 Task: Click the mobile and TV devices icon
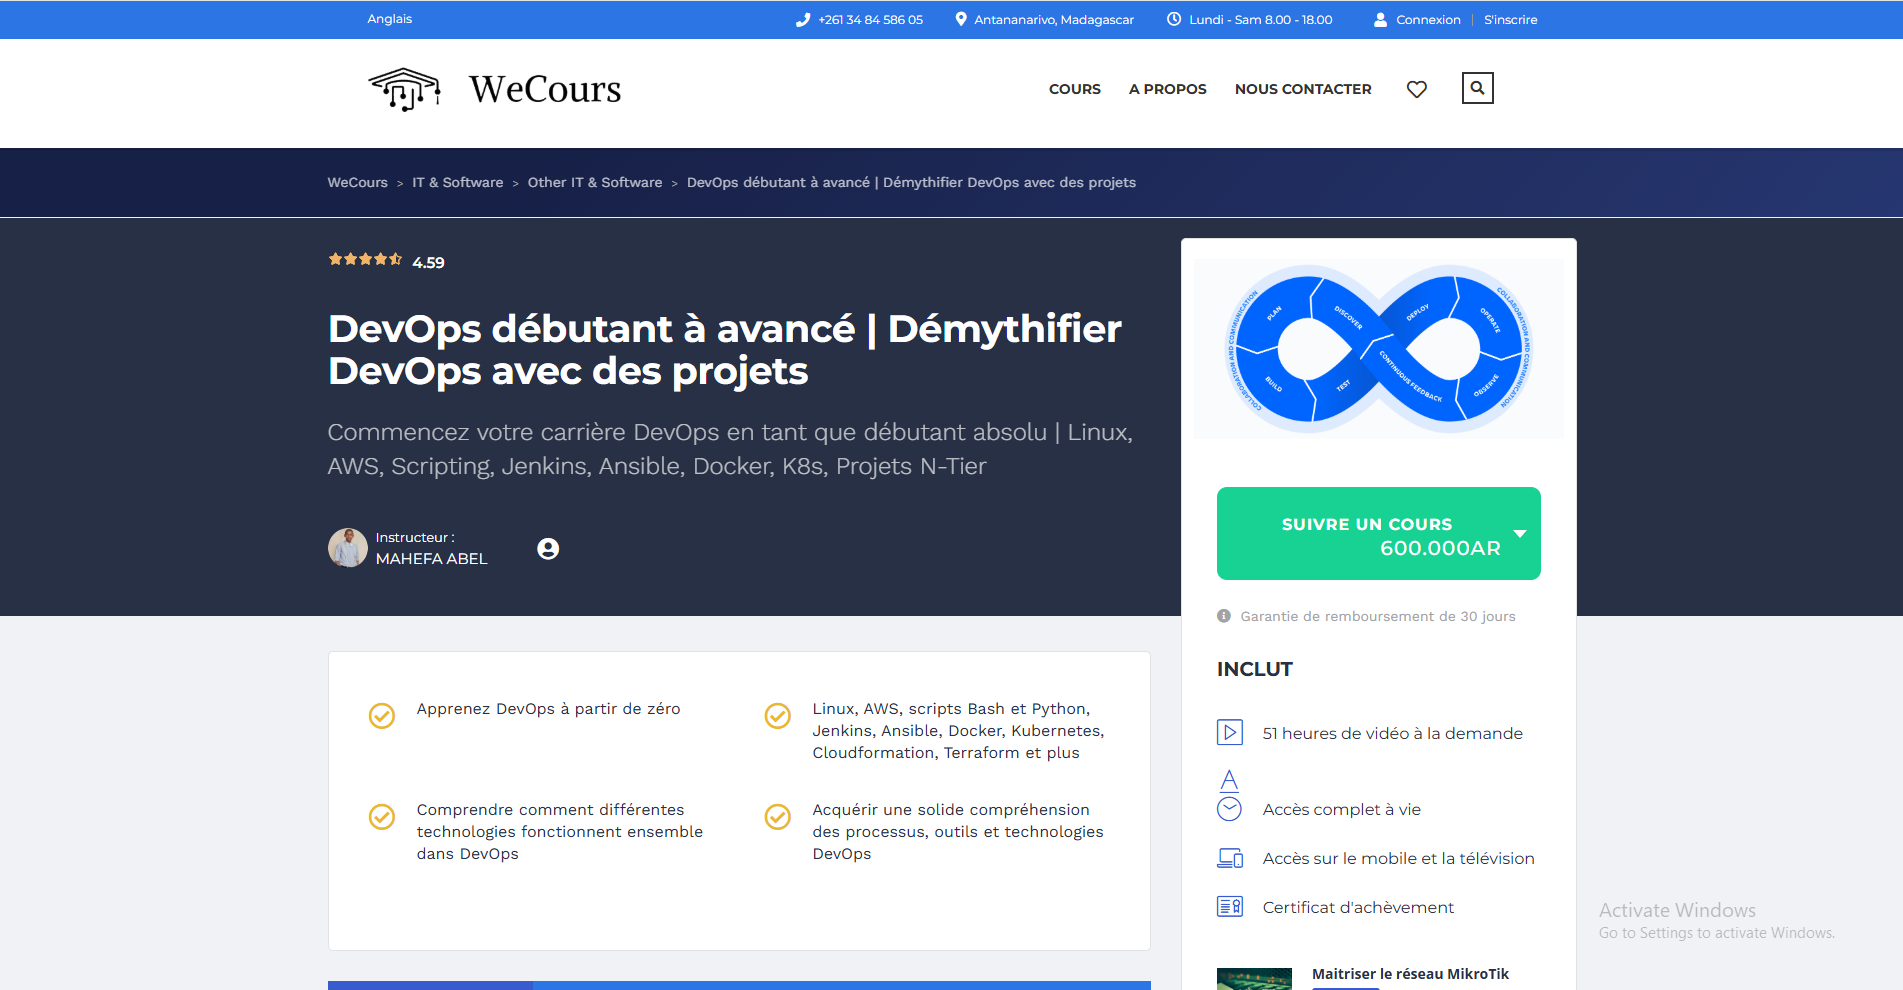click(1230, 858)
